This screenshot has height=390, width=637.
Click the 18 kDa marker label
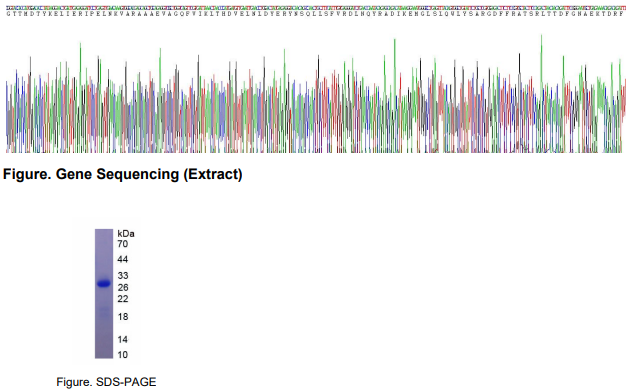(123, 316)
